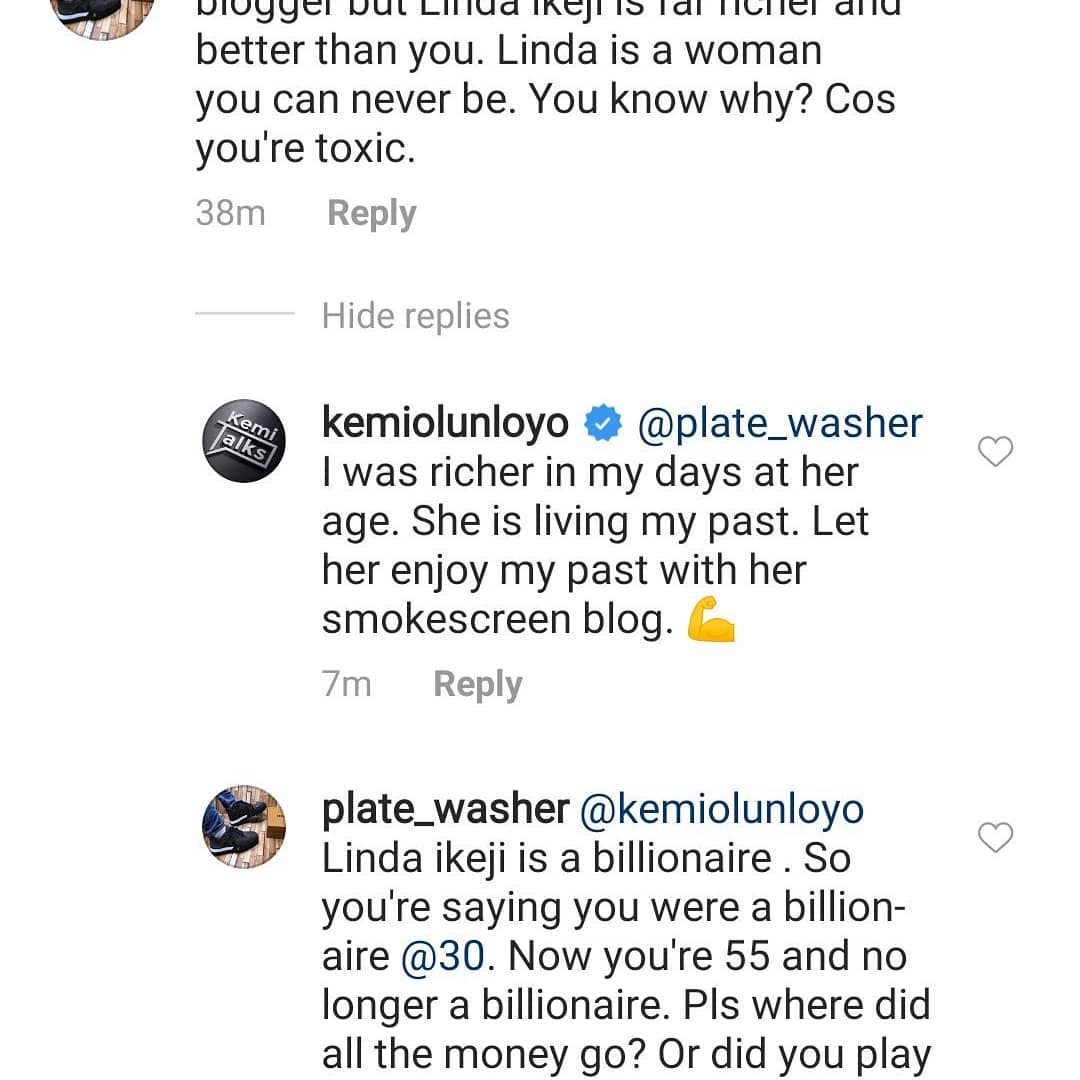The image size is (1080, 1080).
Task: Tap the 'Linda ikeji is a billionaire' text
Action: (546, 858)
